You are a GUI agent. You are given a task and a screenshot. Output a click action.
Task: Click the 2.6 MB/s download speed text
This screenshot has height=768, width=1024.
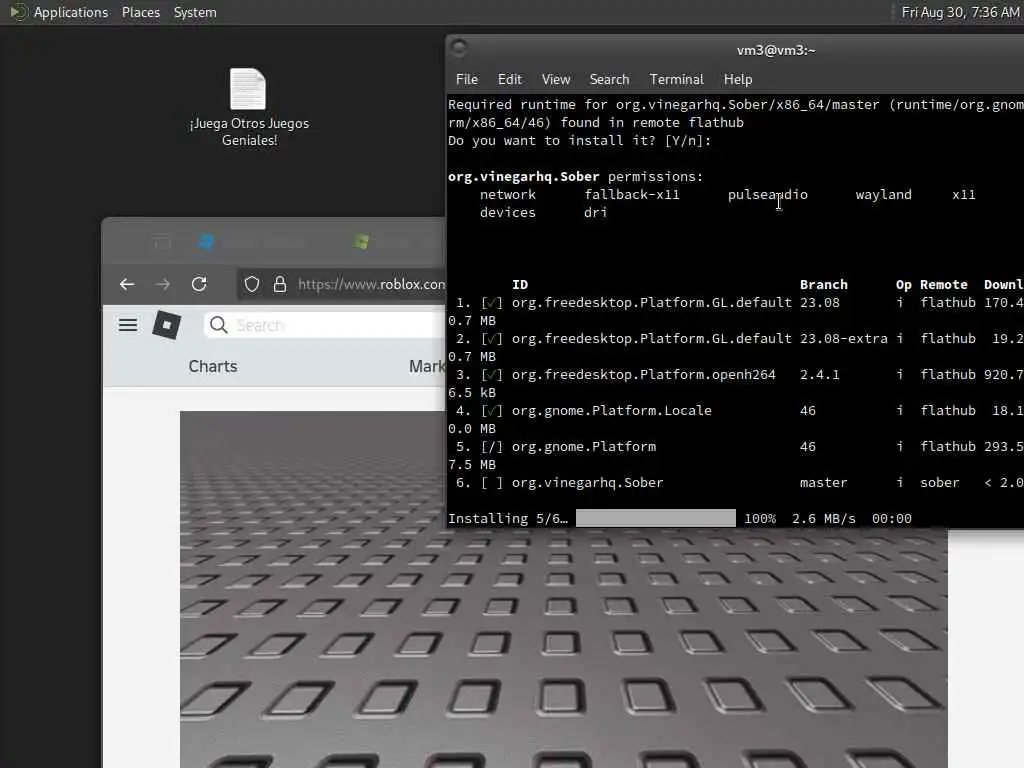(x=824, y=519)
